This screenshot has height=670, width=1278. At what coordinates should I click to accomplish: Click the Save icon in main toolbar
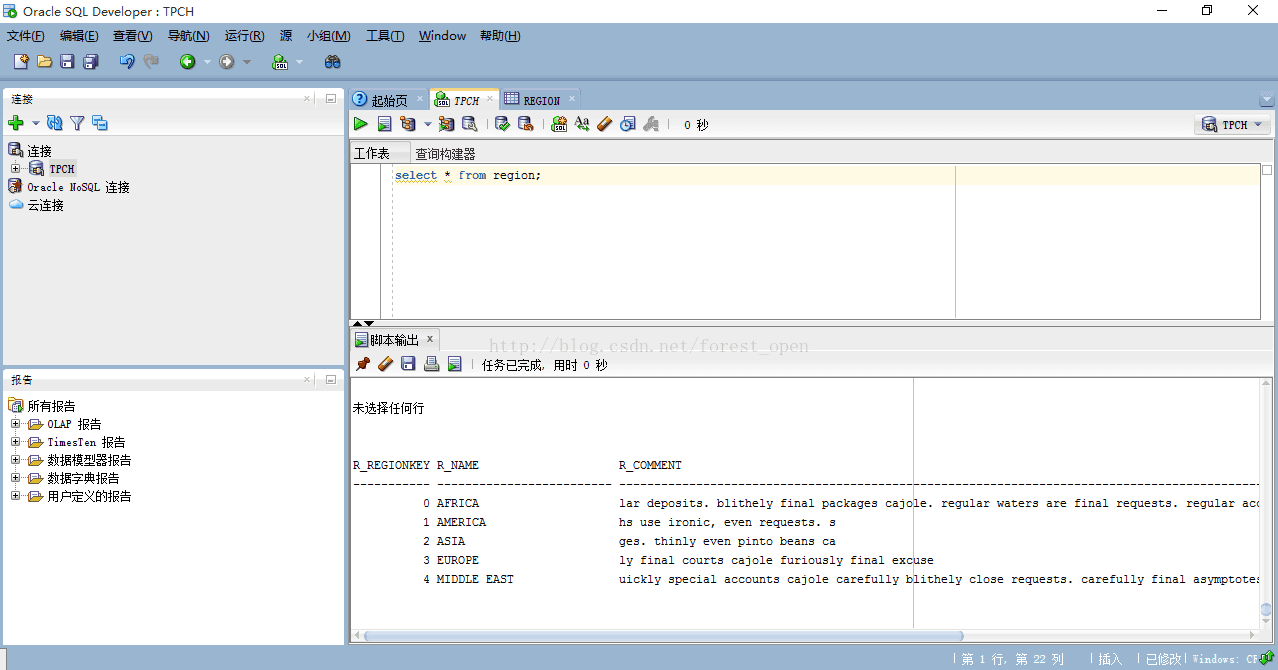[67, 62]
